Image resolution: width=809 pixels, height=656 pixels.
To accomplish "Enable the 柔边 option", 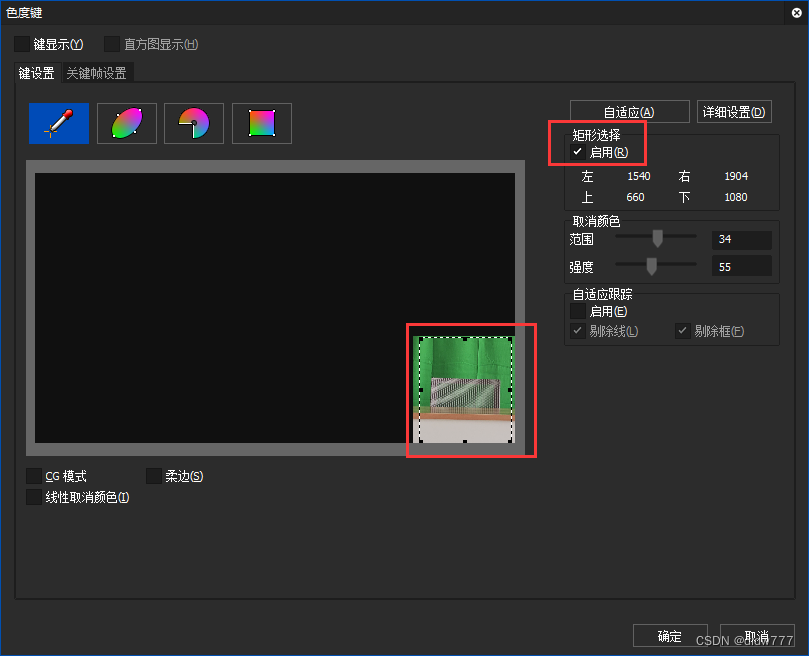I will [153, 476].
